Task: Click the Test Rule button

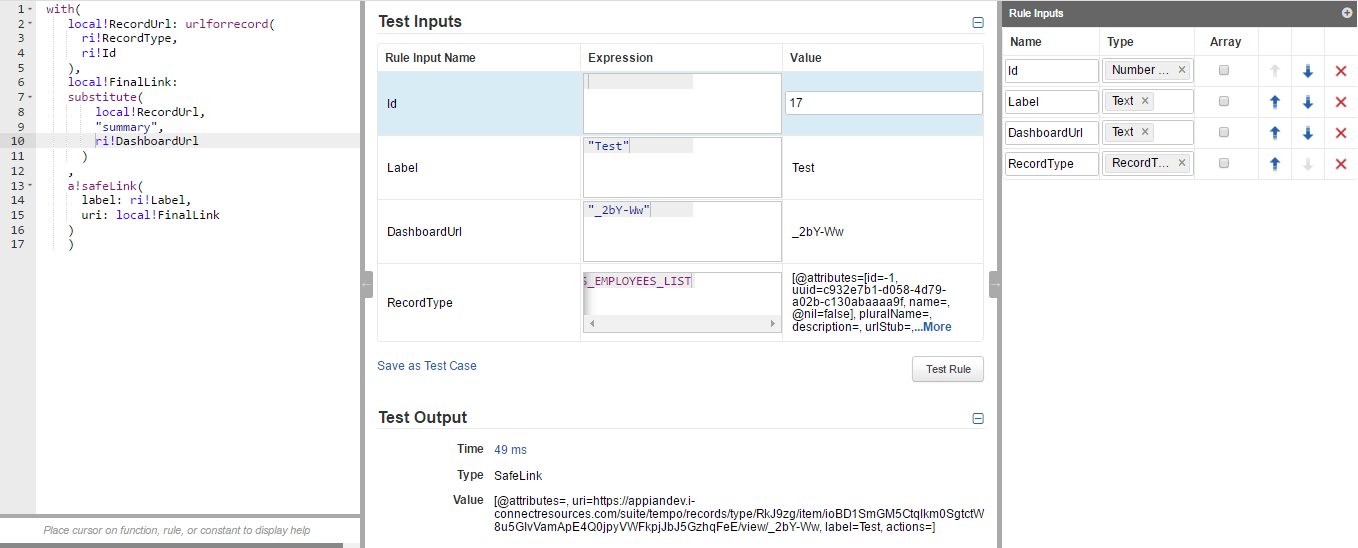Action: coord(947,369)
